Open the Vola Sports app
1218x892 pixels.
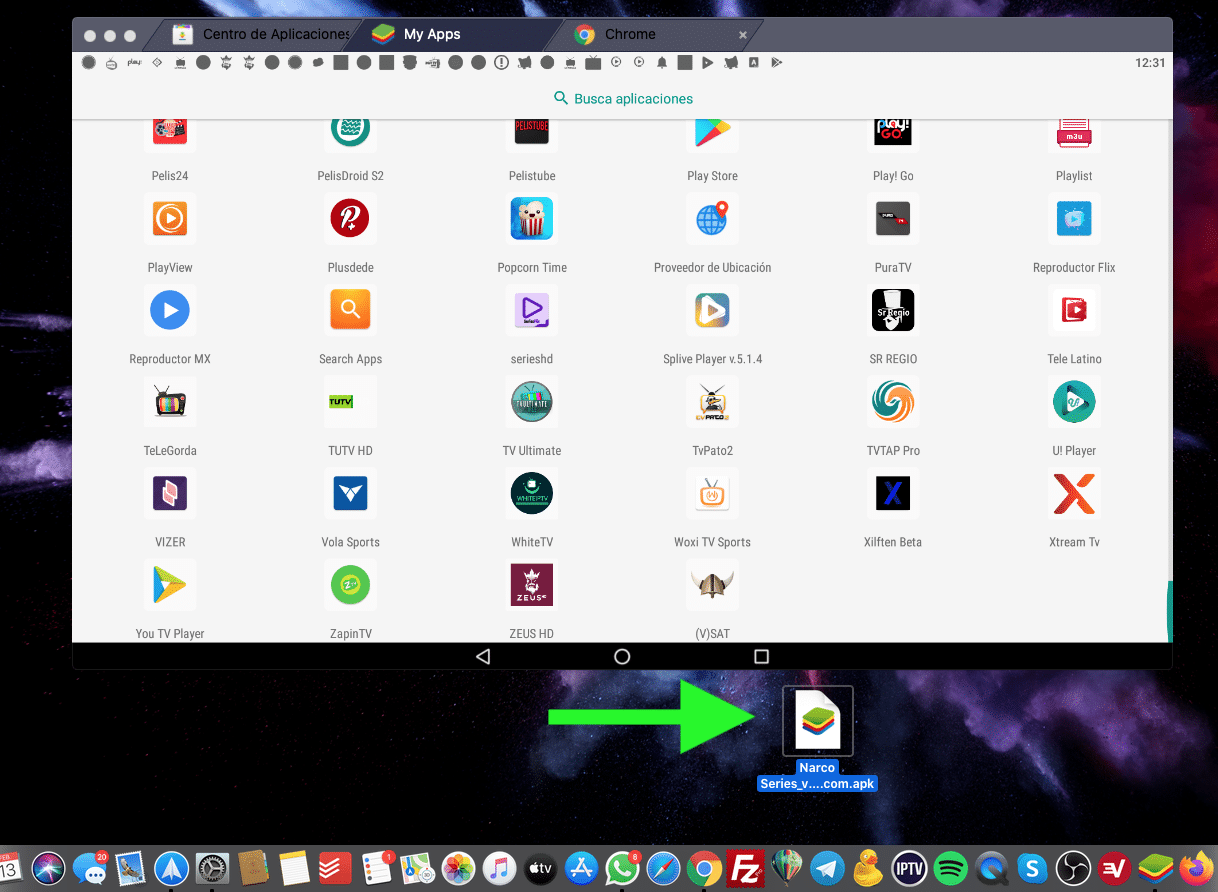pyautogui.click(x=350, y=494)
